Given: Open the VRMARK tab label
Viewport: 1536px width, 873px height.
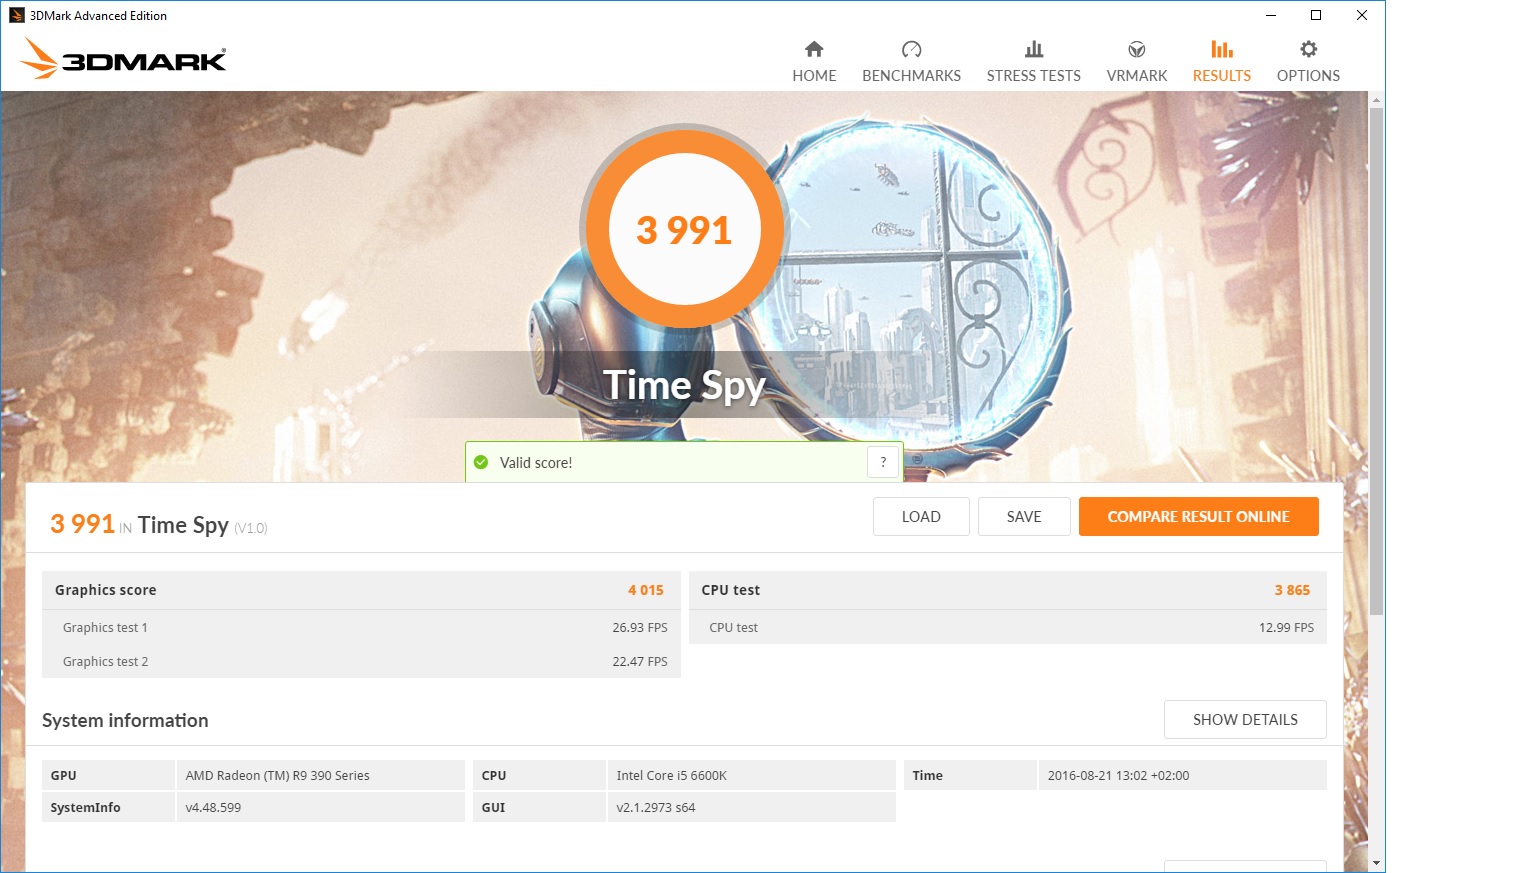Looking at the screenshot, I should point(1137,76).
